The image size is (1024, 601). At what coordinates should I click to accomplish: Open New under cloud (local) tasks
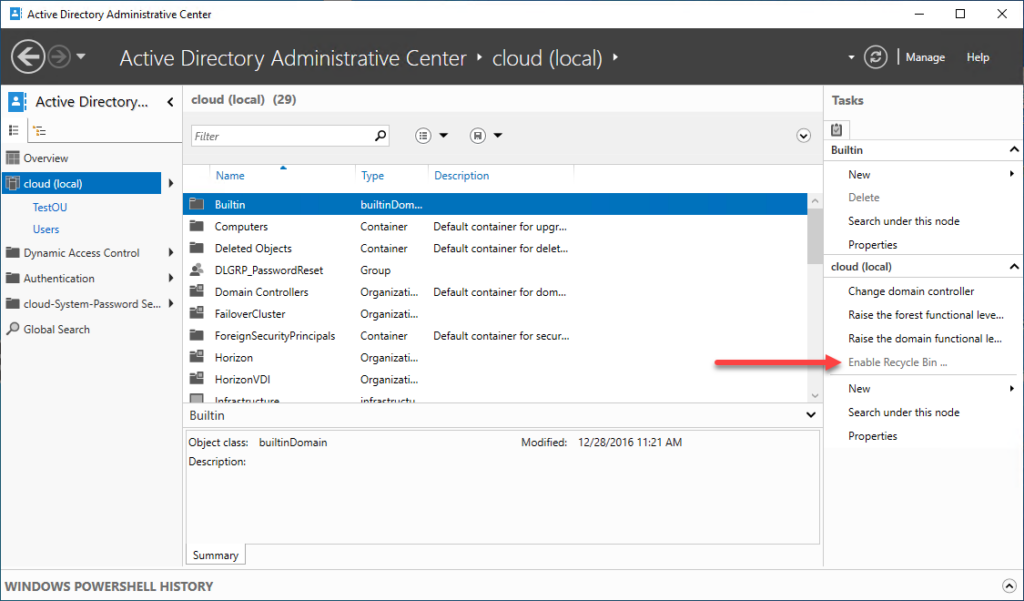point(859,389)
